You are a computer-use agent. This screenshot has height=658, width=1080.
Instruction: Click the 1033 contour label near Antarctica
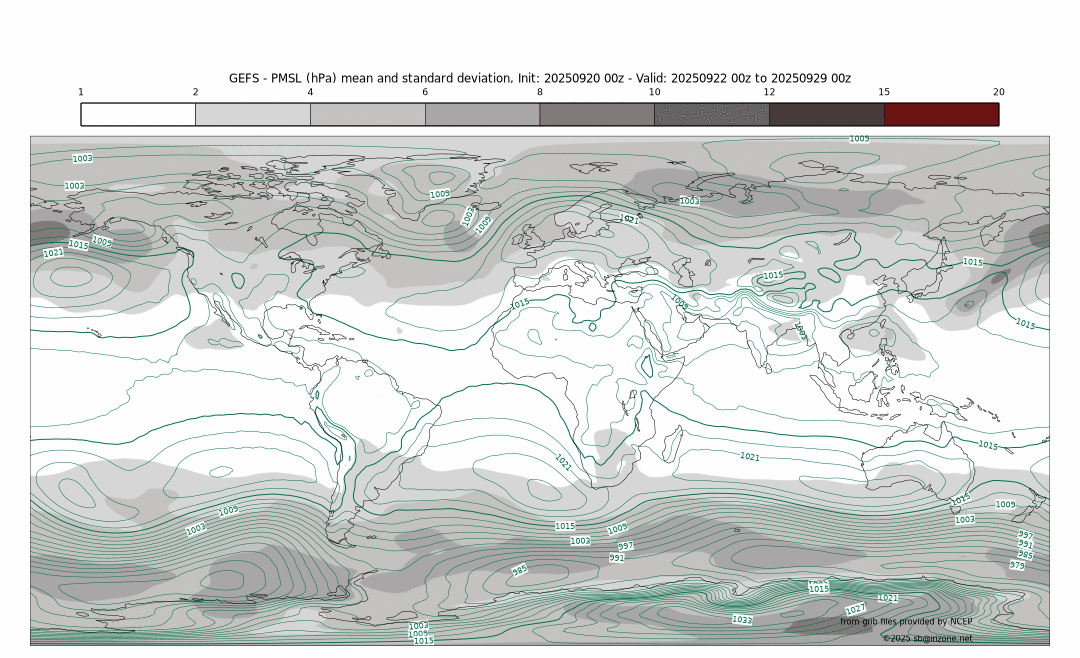[x=742, y=620]
